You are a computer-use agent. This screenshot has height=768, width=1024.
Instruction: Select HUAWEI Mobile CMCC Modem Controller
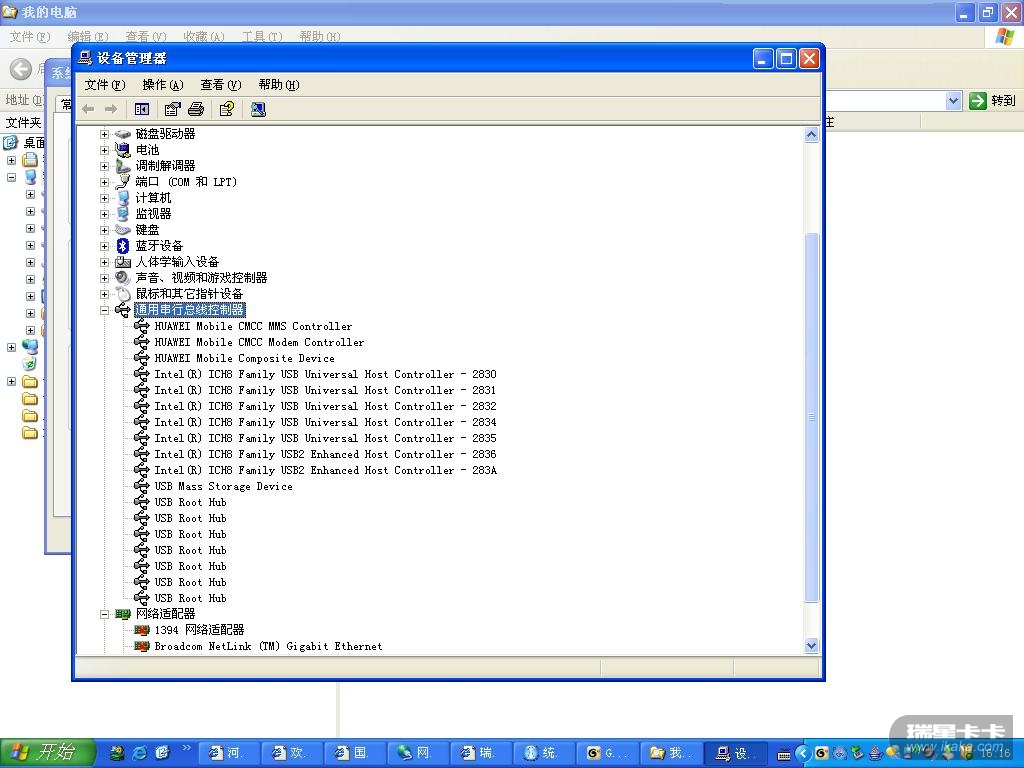pos(259,342)
